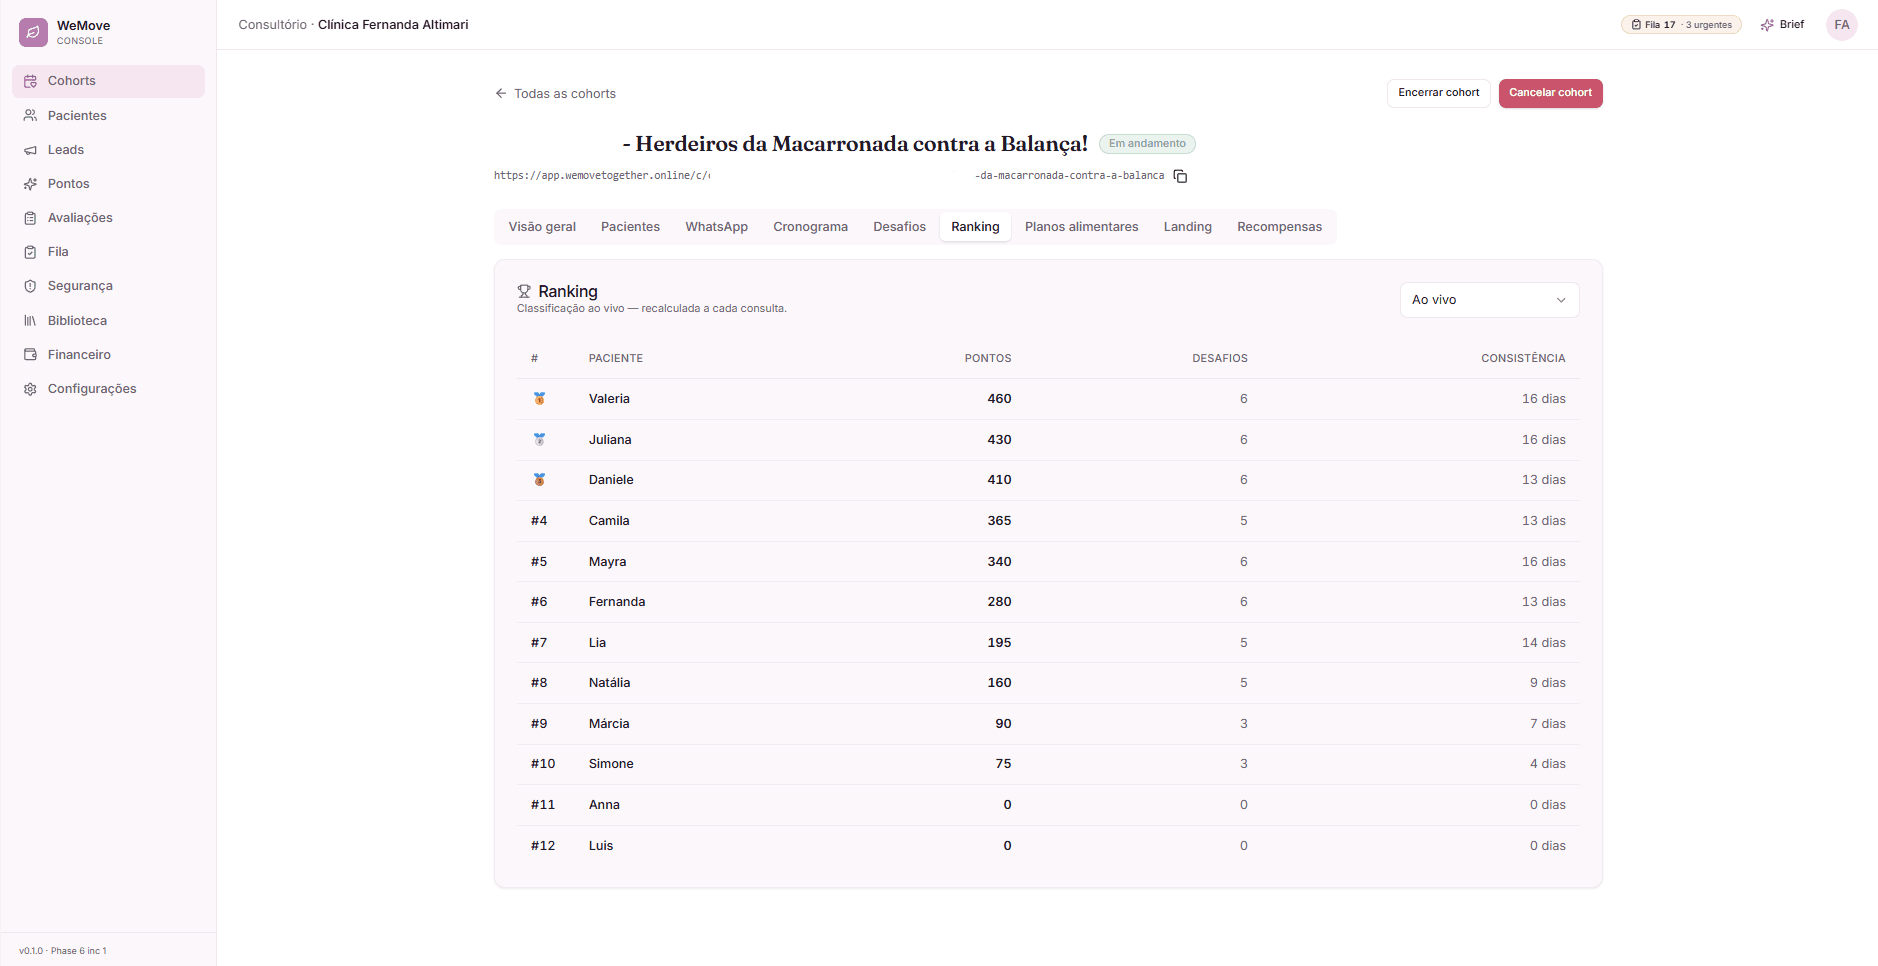Open Biblioteca in the sidebar
This screenshot has height=966, width=1878.
(108, 321)
